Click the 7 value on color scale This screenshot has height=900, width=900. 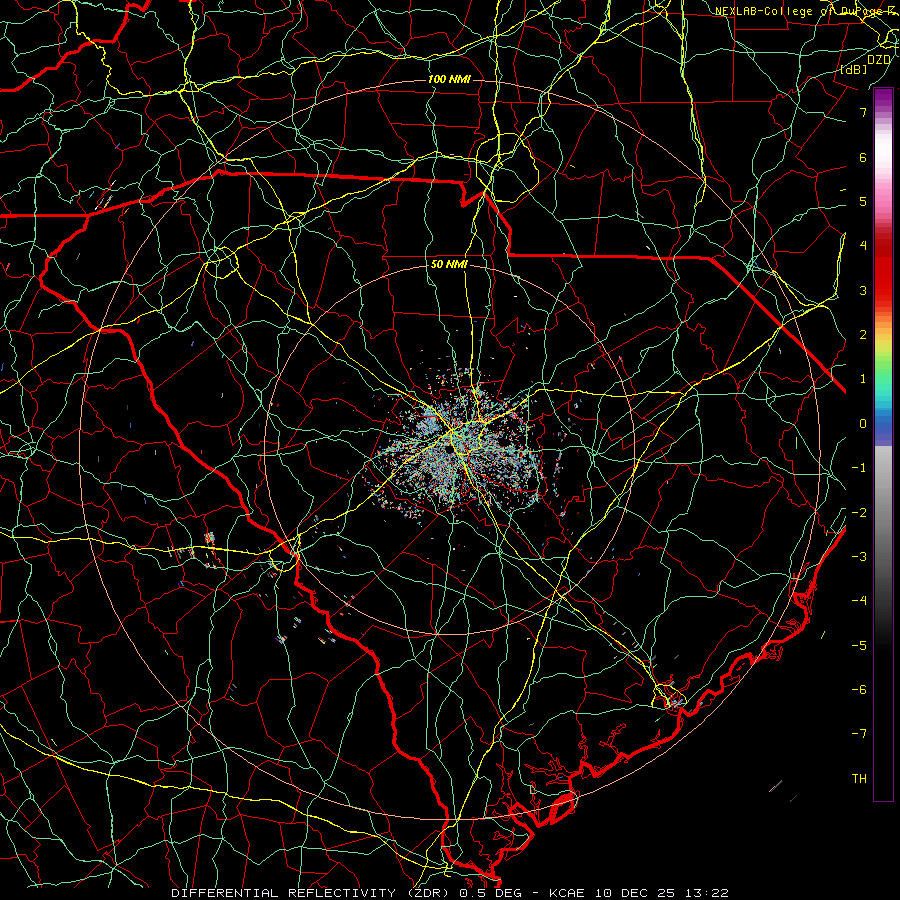863,112
